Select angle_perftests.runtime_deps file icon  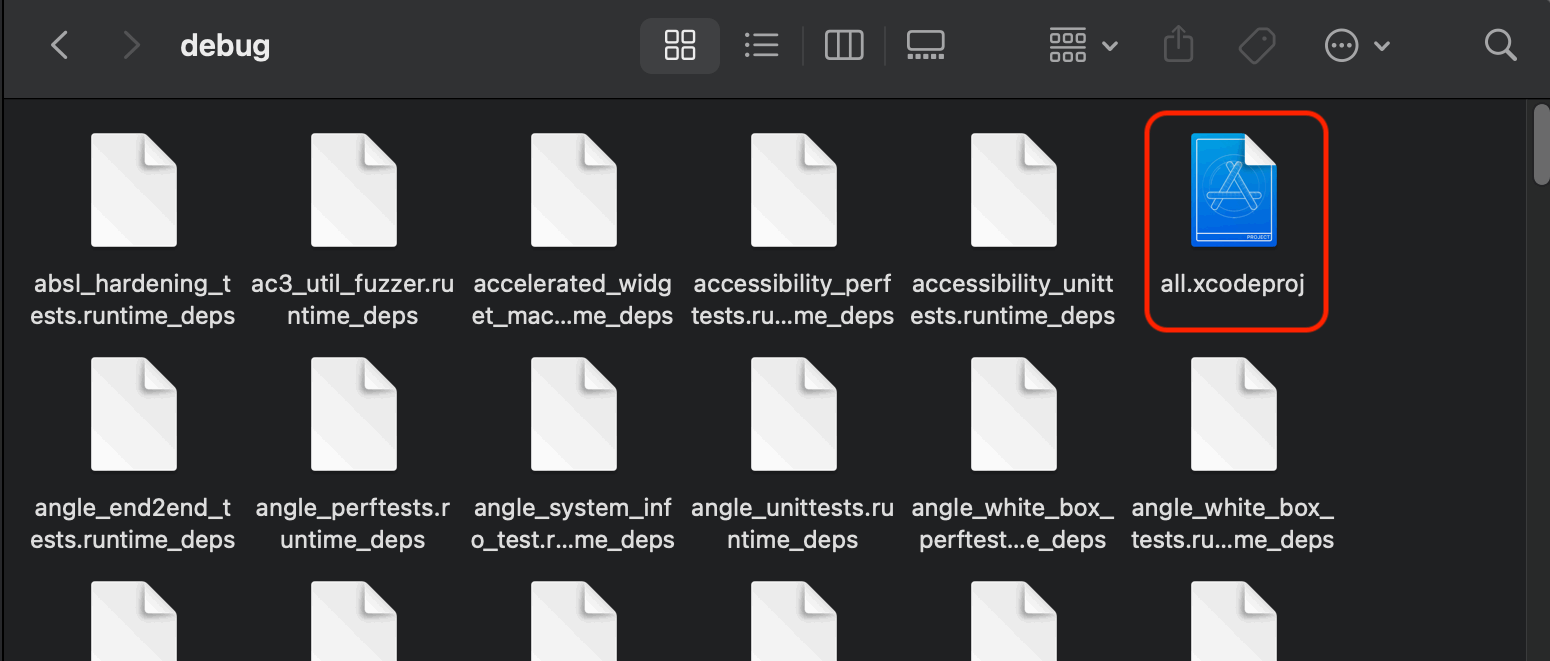(x=354, y=414)
